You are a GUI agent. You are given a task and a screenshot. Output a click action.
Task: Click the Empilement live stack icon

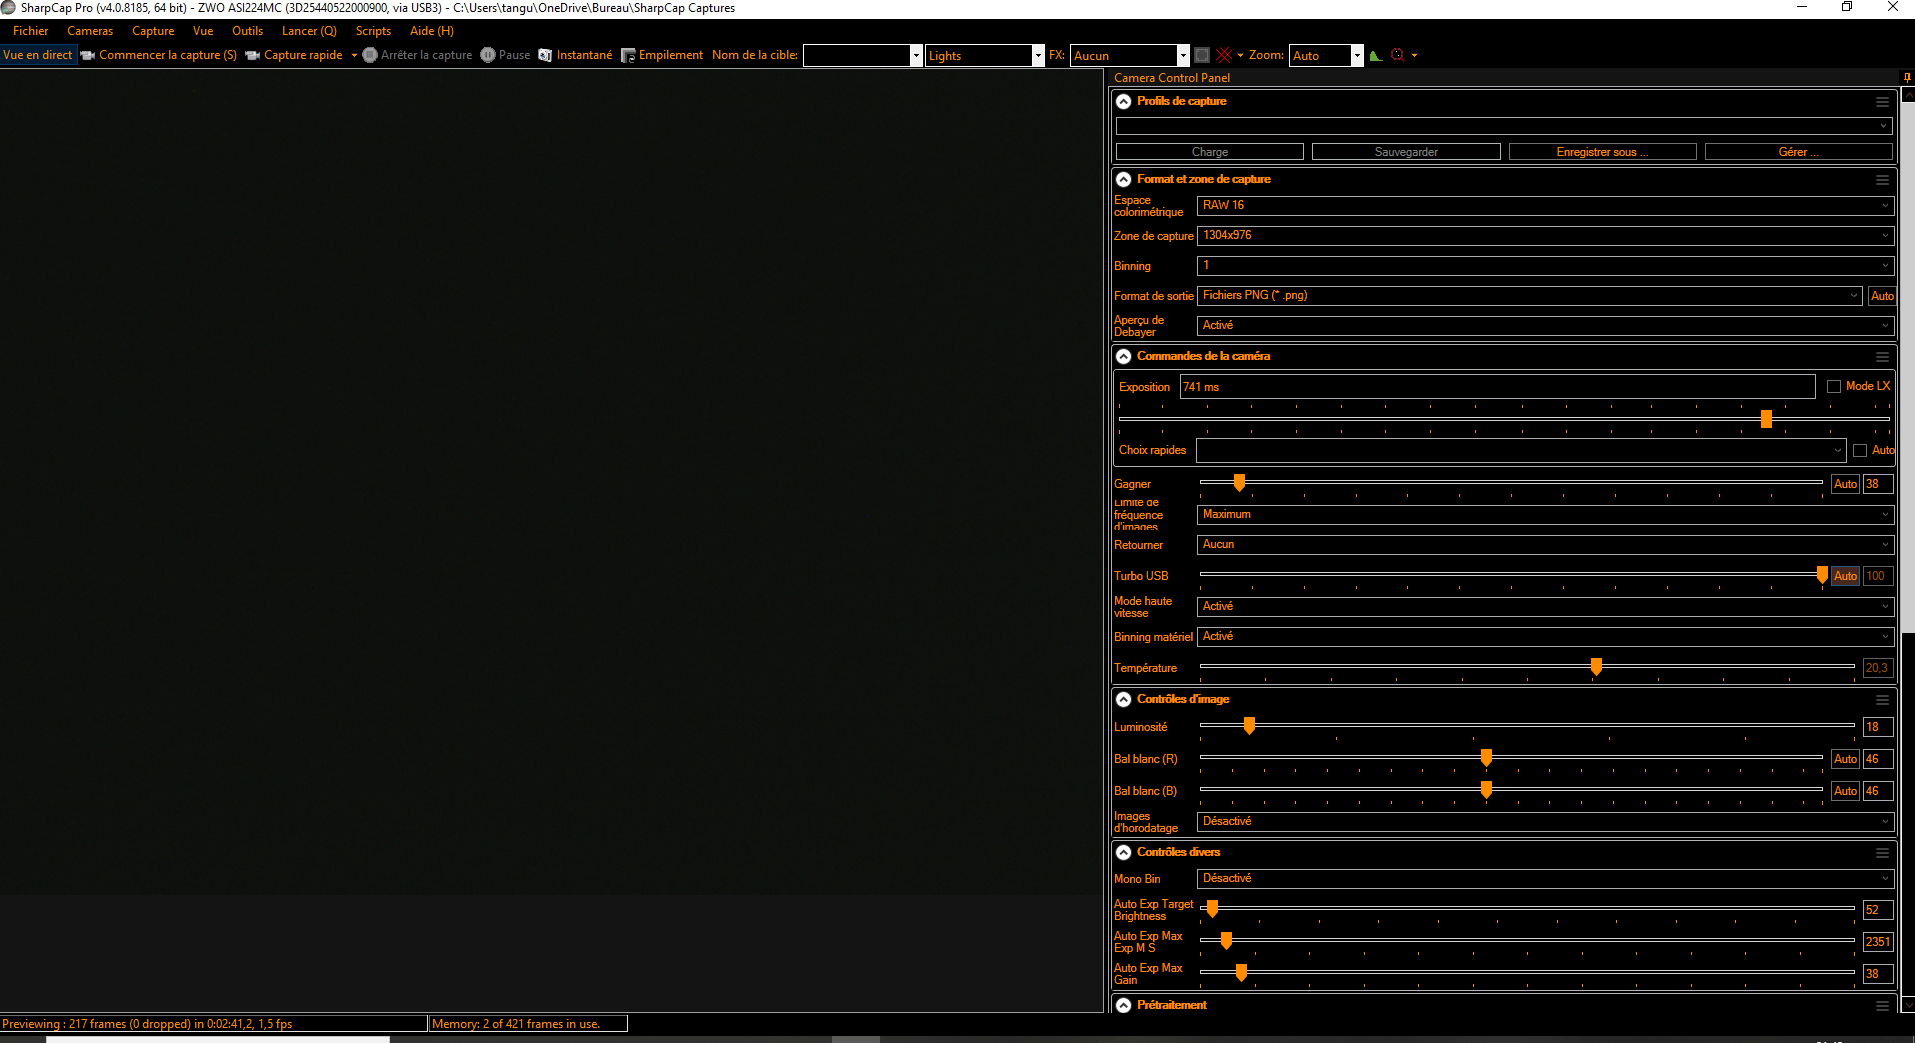click(x=628, y=55)
